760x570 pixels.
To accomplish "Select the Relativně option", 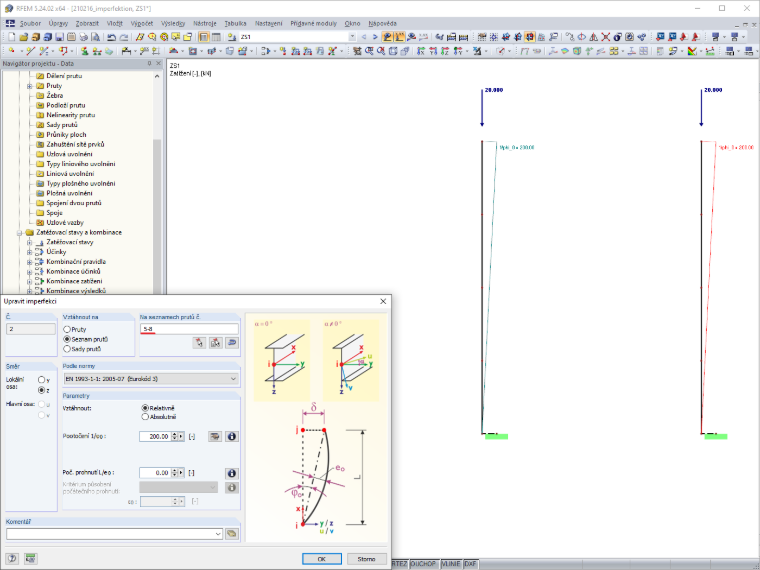I will coord(145,408).
